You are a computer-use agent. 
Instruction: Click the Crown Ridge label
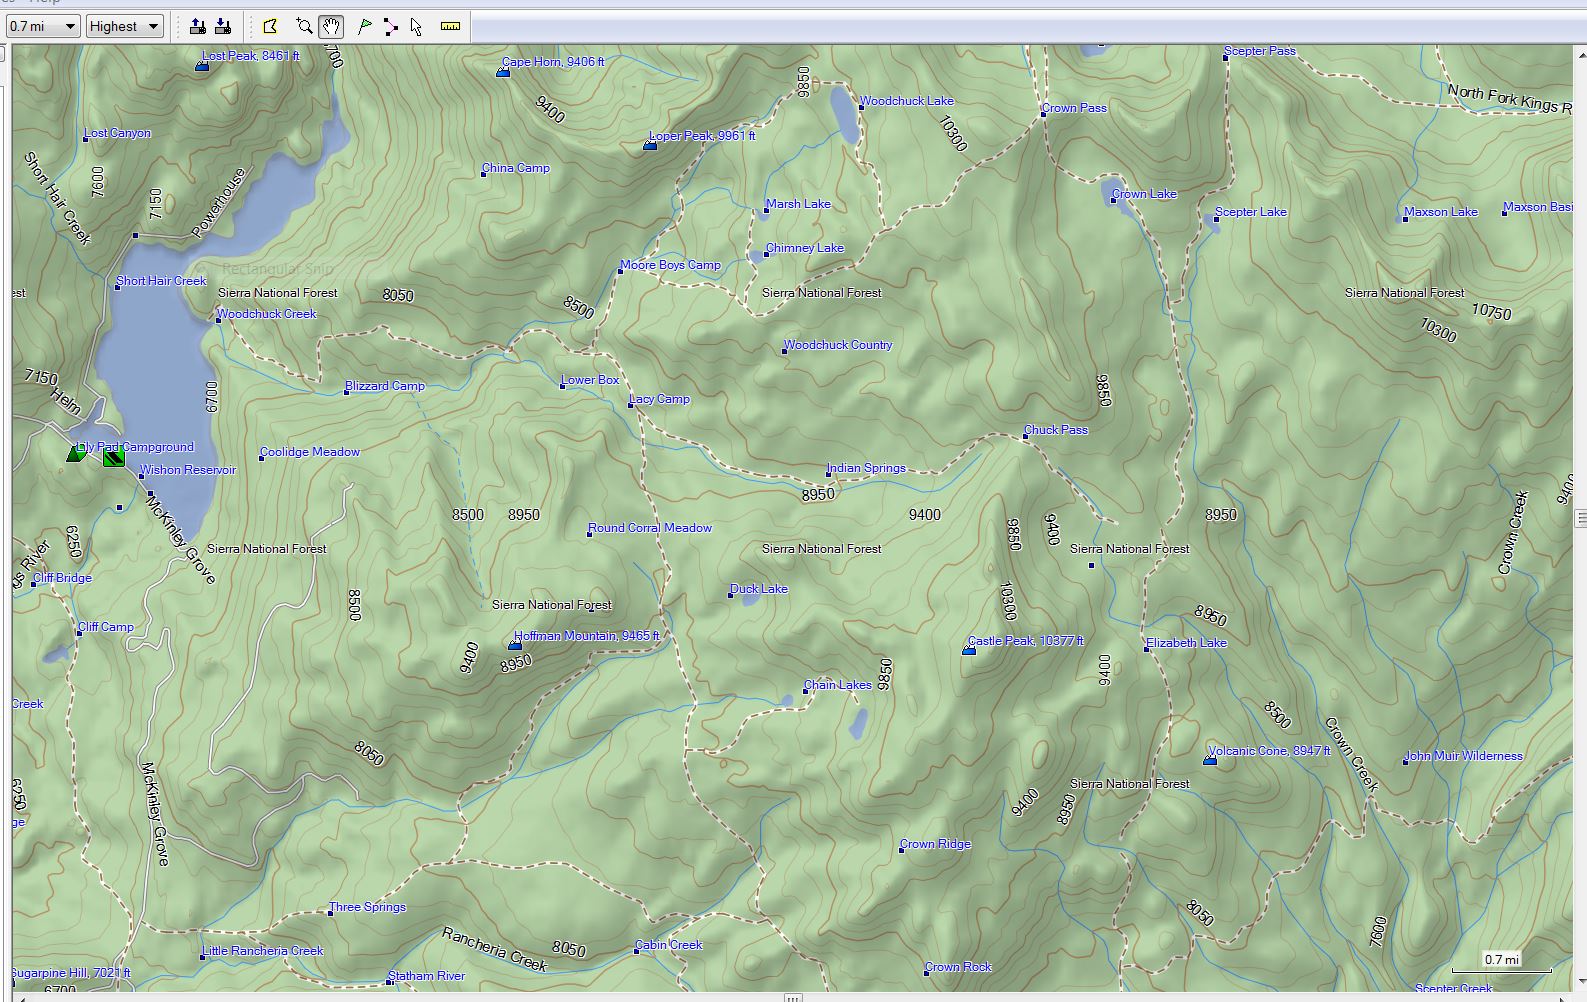935,844
